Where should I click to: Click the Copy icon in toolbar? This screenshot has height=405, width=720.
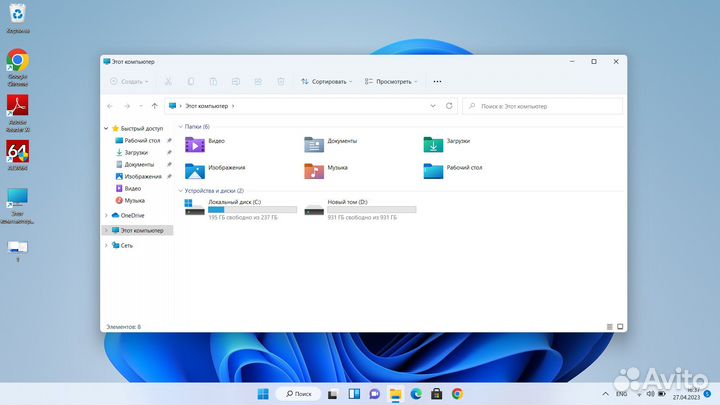coord(191,82)
